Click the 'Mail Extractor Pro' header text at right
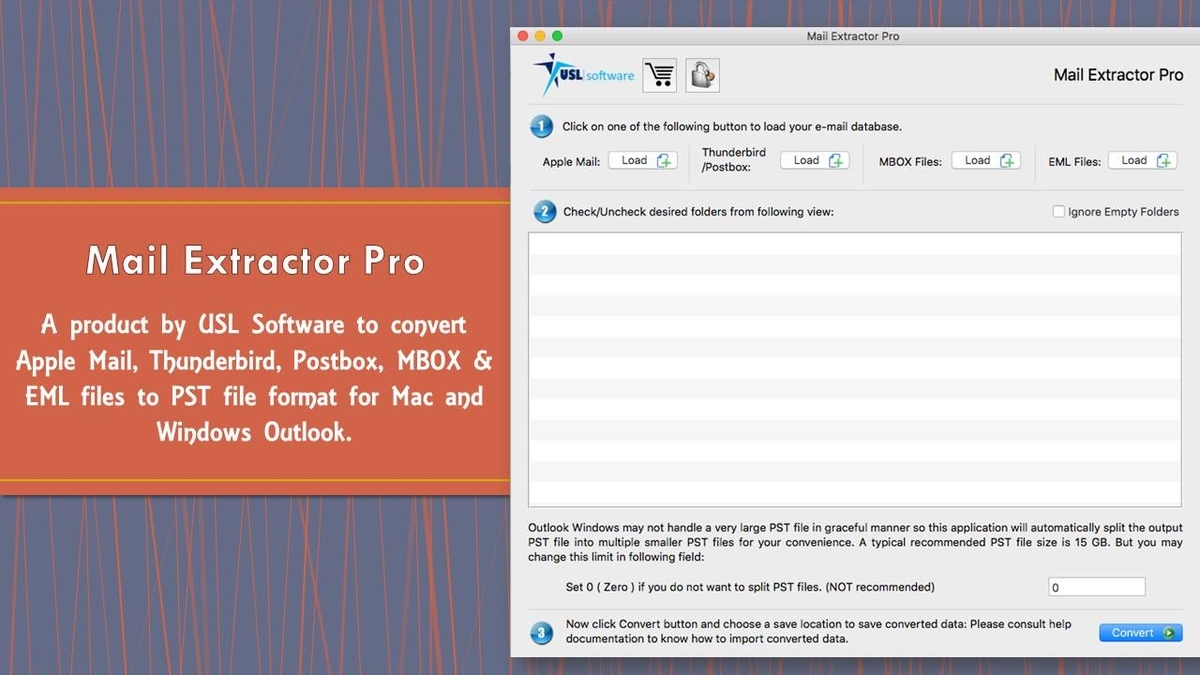 click(1119, 75)
